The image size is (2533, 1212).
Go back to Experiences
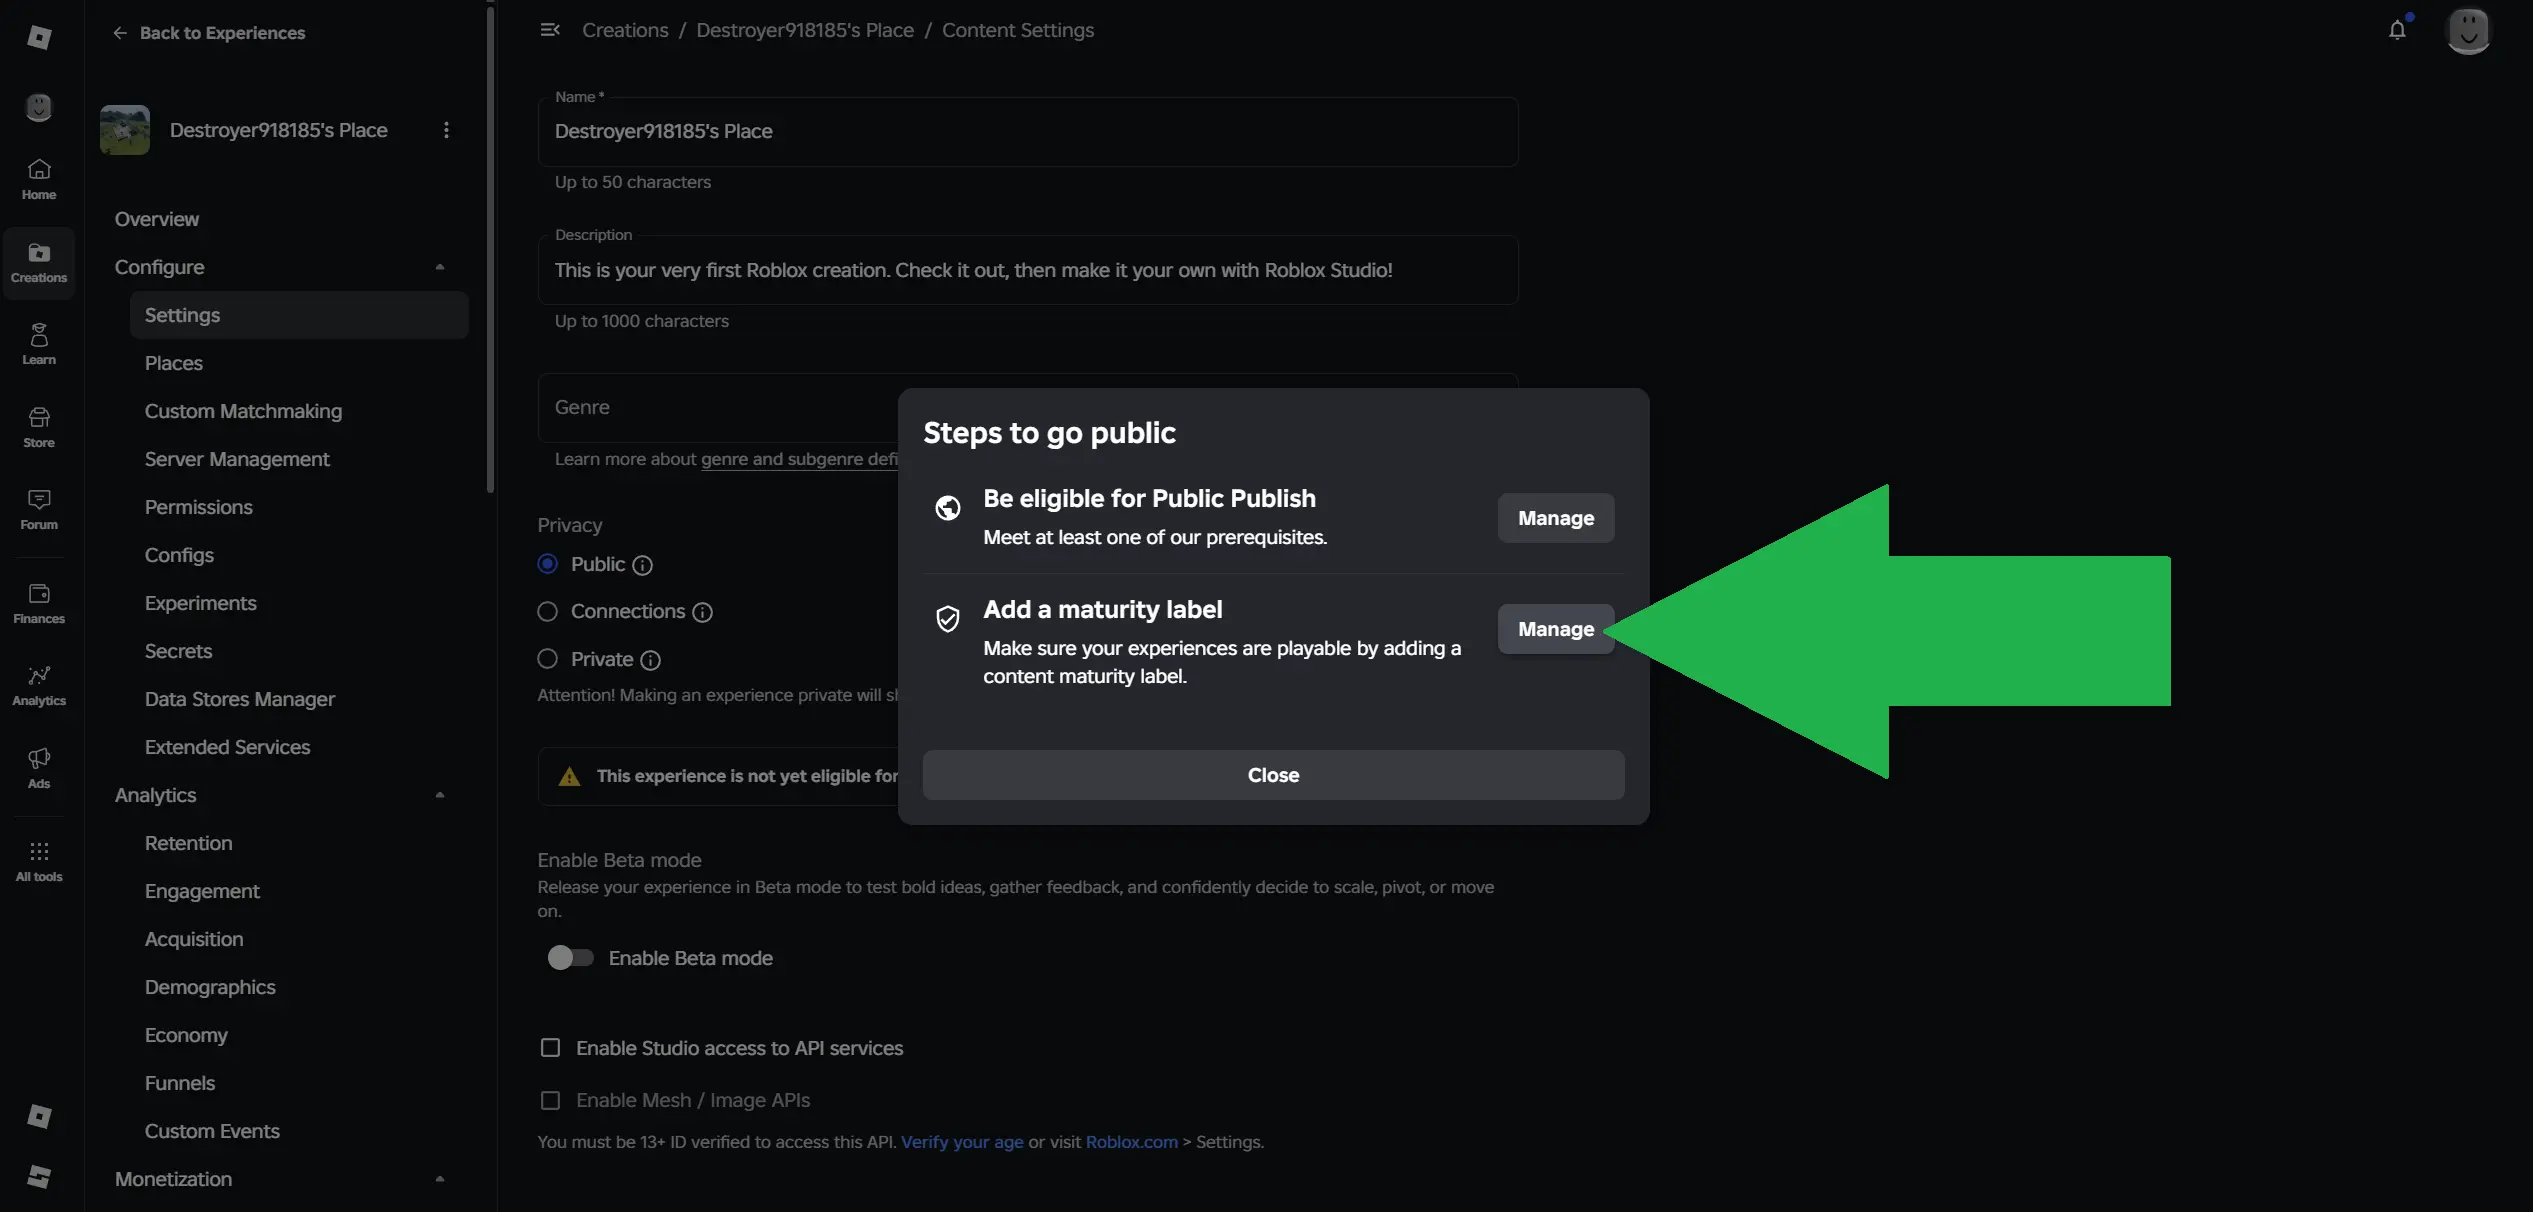[x=209, y=33]
